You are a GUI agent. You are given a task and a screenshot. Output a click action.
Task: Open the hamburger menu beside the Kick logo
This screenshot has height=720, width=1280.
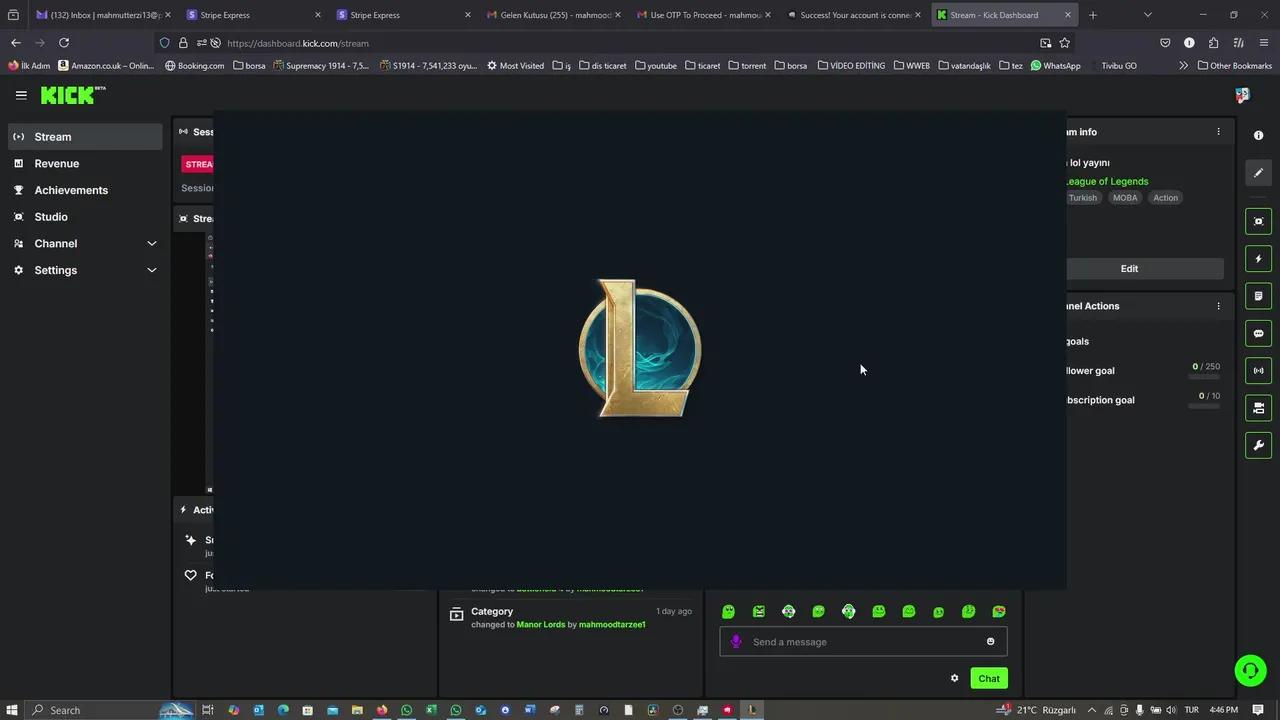coord(21,95)
